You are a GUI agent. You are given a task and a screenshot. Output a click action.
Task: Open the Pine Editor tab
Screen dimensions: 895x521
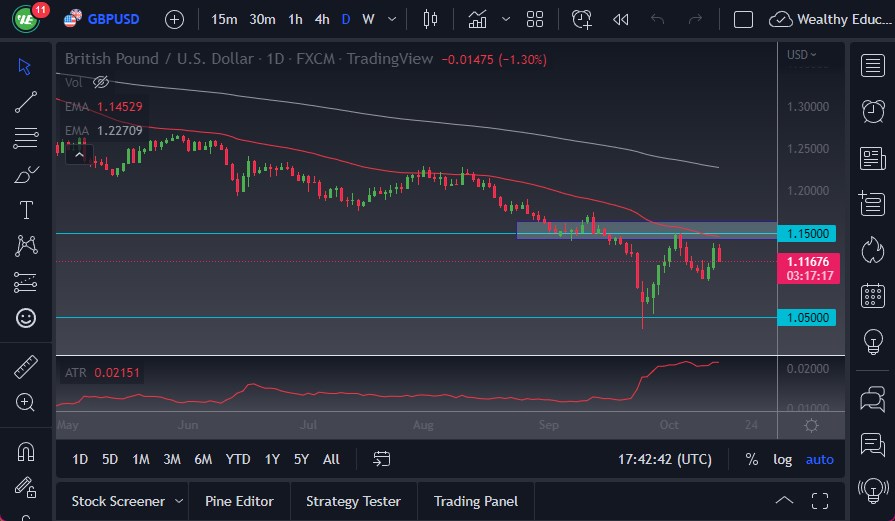[x=240, y=501]
